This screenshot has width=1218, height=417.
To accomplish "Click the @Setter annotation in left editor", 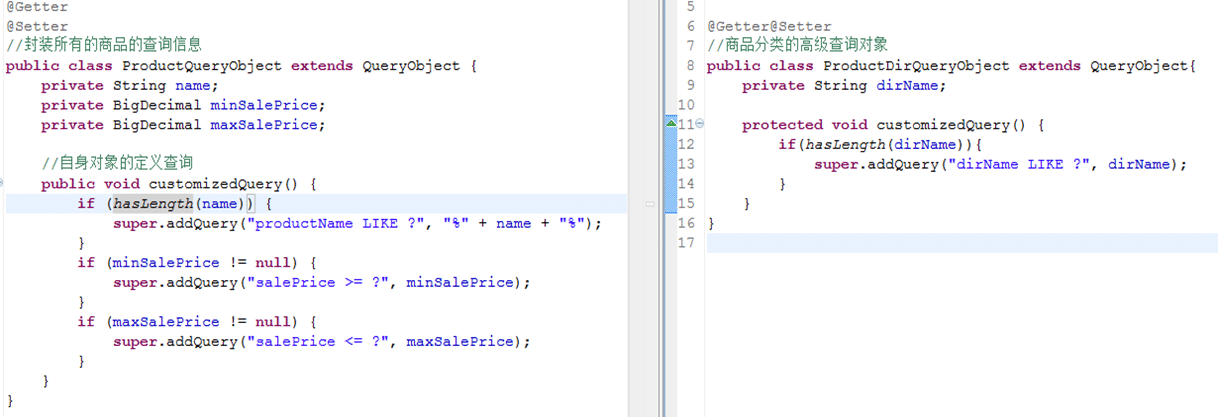I will (37, 26).
